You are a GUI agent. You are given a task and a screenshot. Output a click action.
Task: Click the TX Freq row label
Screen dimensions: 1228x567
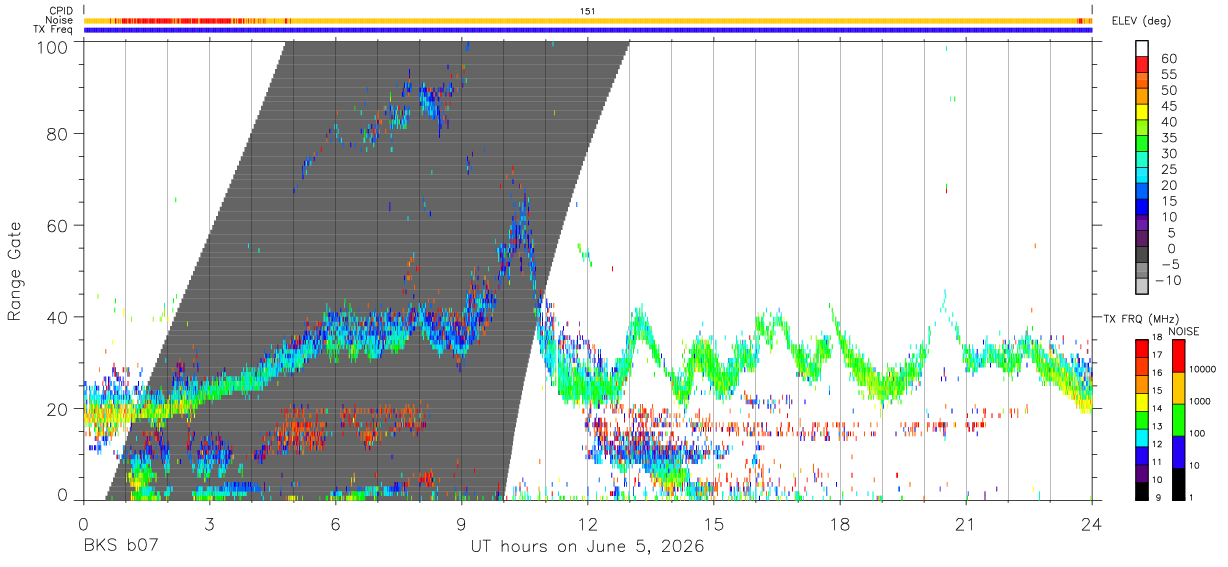[x=54, y=30]
